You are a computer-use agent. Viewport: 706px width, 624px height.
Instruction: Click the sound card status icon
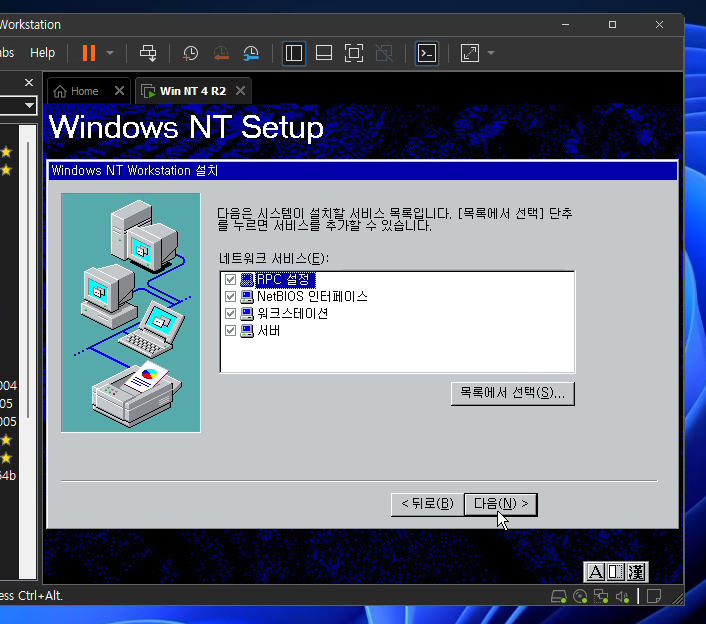[x=622, y=597]
